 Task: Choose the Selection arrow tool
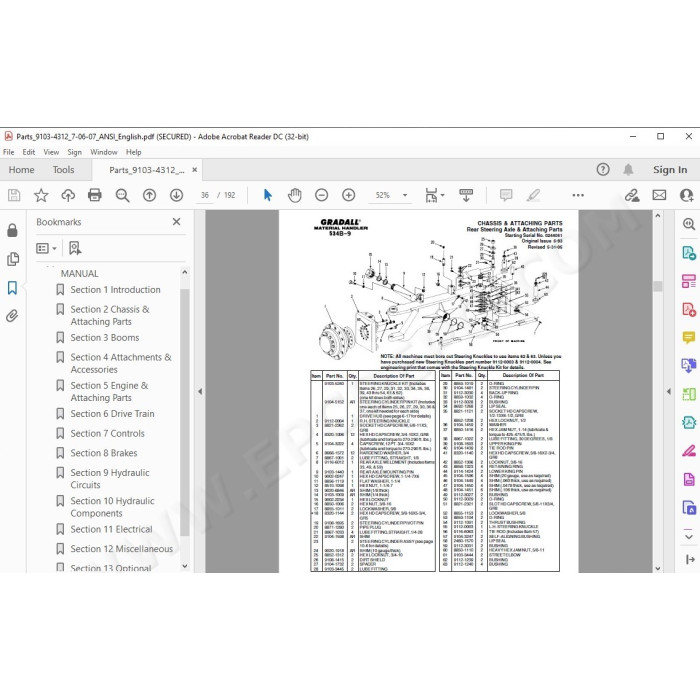(267, 195)
